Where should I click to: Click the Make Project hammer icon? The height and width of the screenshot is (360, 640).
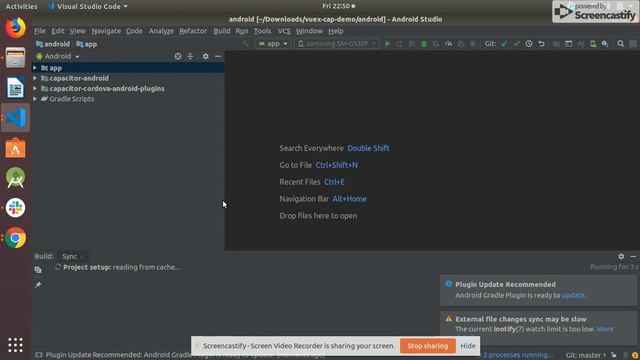click(245, 44)
